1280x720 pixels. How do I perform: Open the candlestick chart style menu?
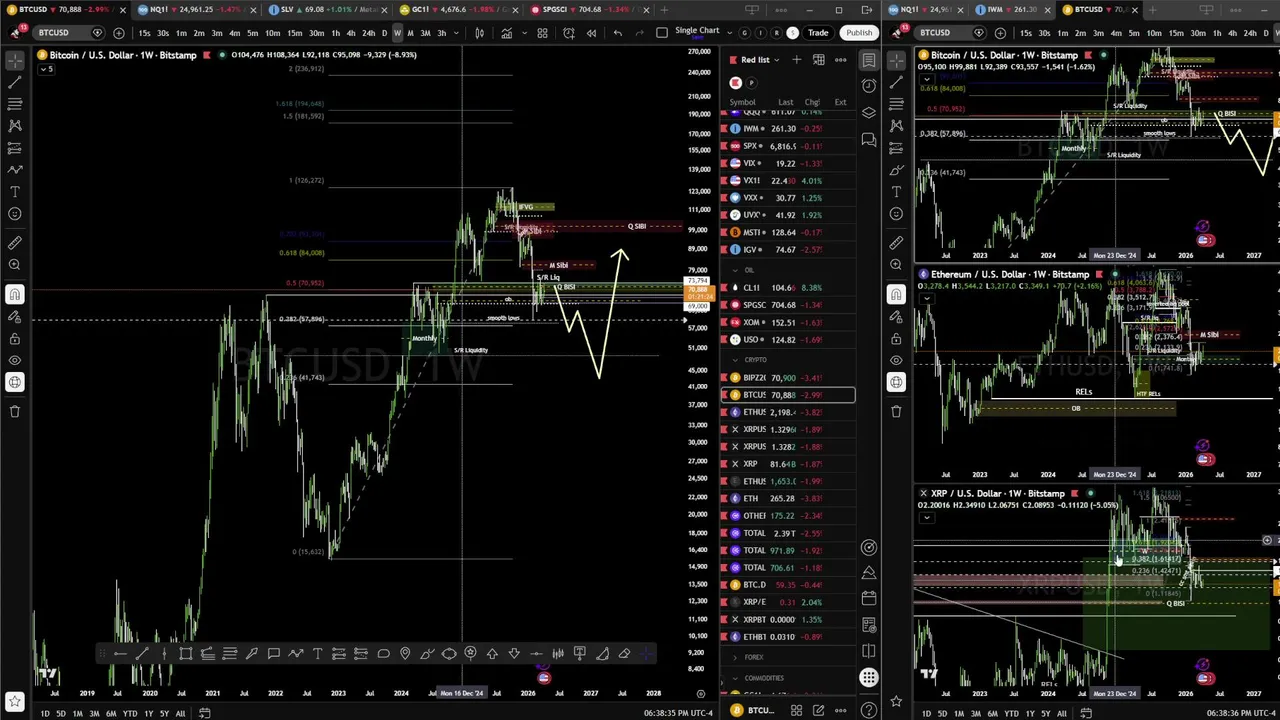pyautogui.click(x=479, y=33)
